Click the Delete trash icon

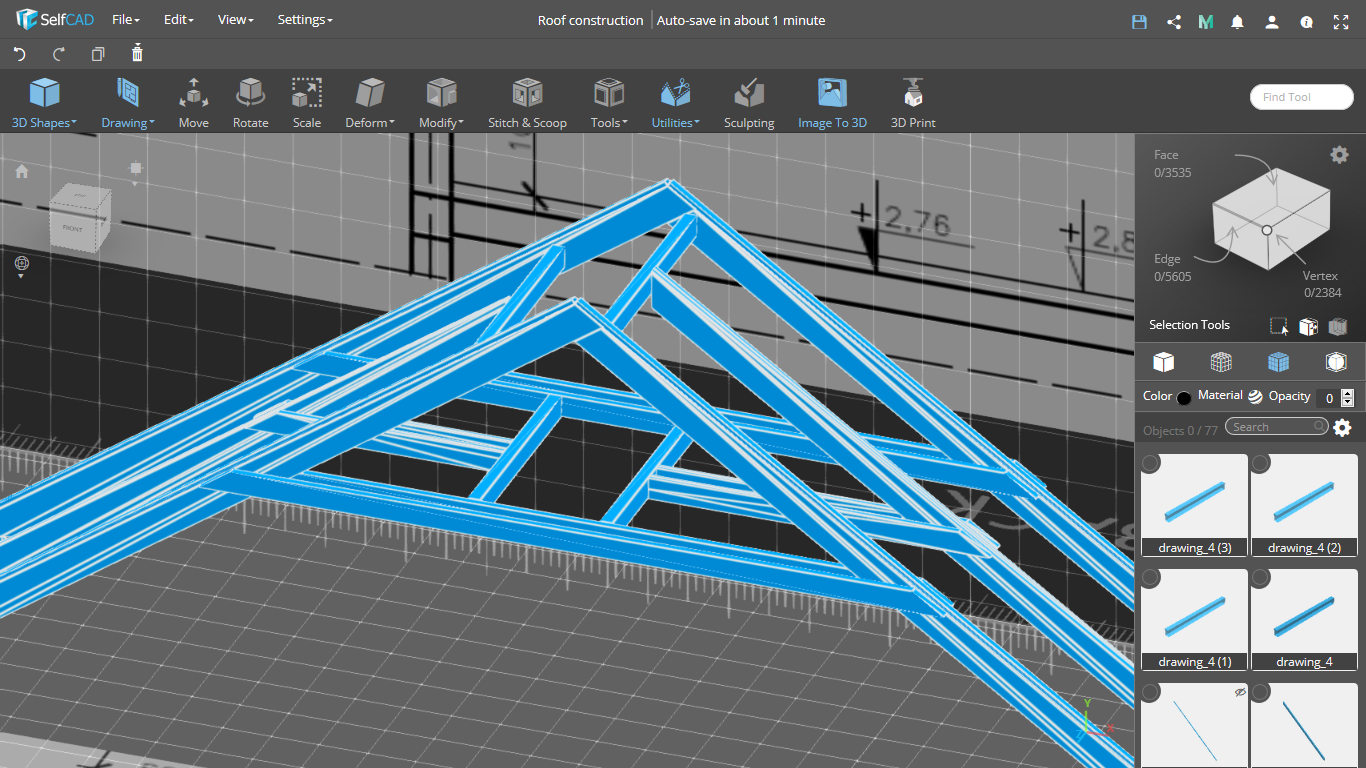[x=137, y=53]
